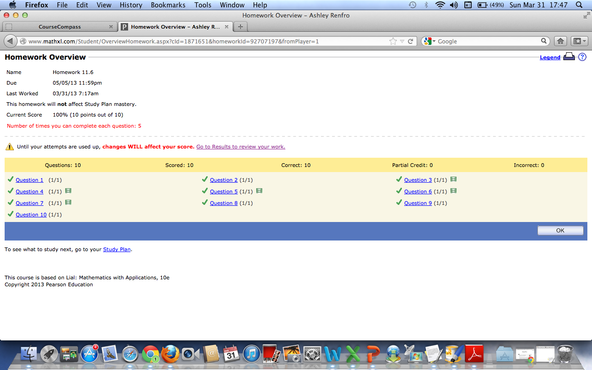
Task: Open Question 3 link
Action: click(x=418, y=180)
